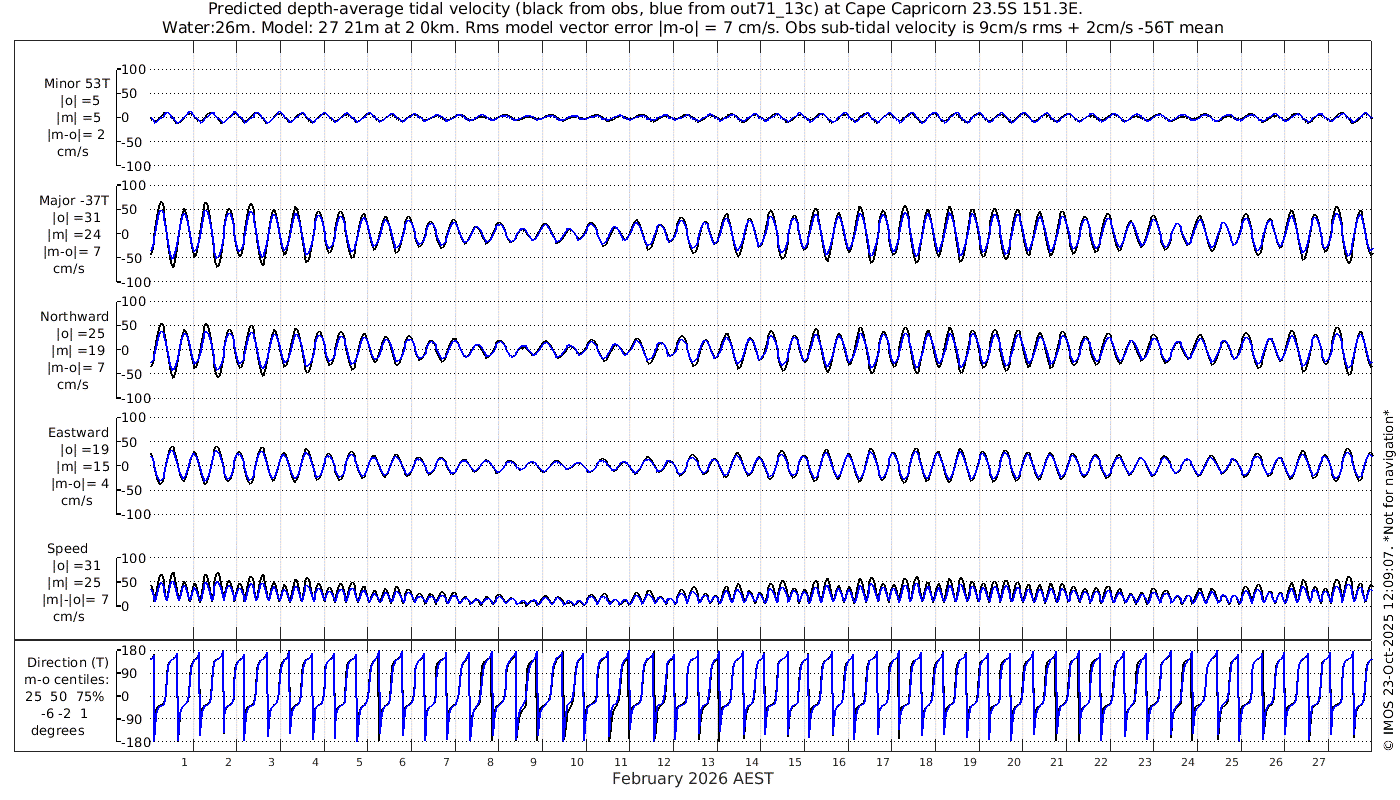Click day "27" on the x-axis
Image resolution: width=1400 pixels, height=800 pixels.
coord(1318,762)
